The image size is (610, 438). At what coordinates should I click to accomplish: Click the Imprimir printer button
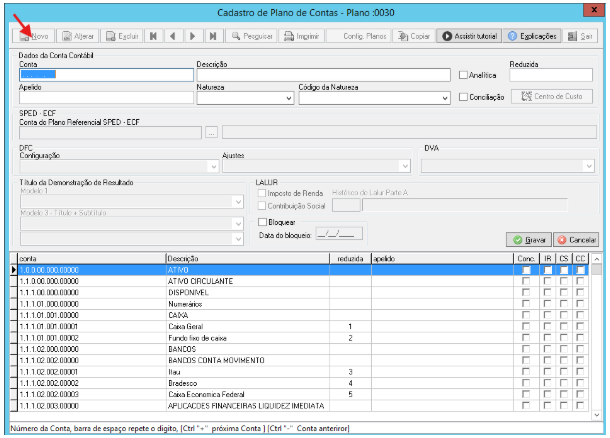(302, 36)
